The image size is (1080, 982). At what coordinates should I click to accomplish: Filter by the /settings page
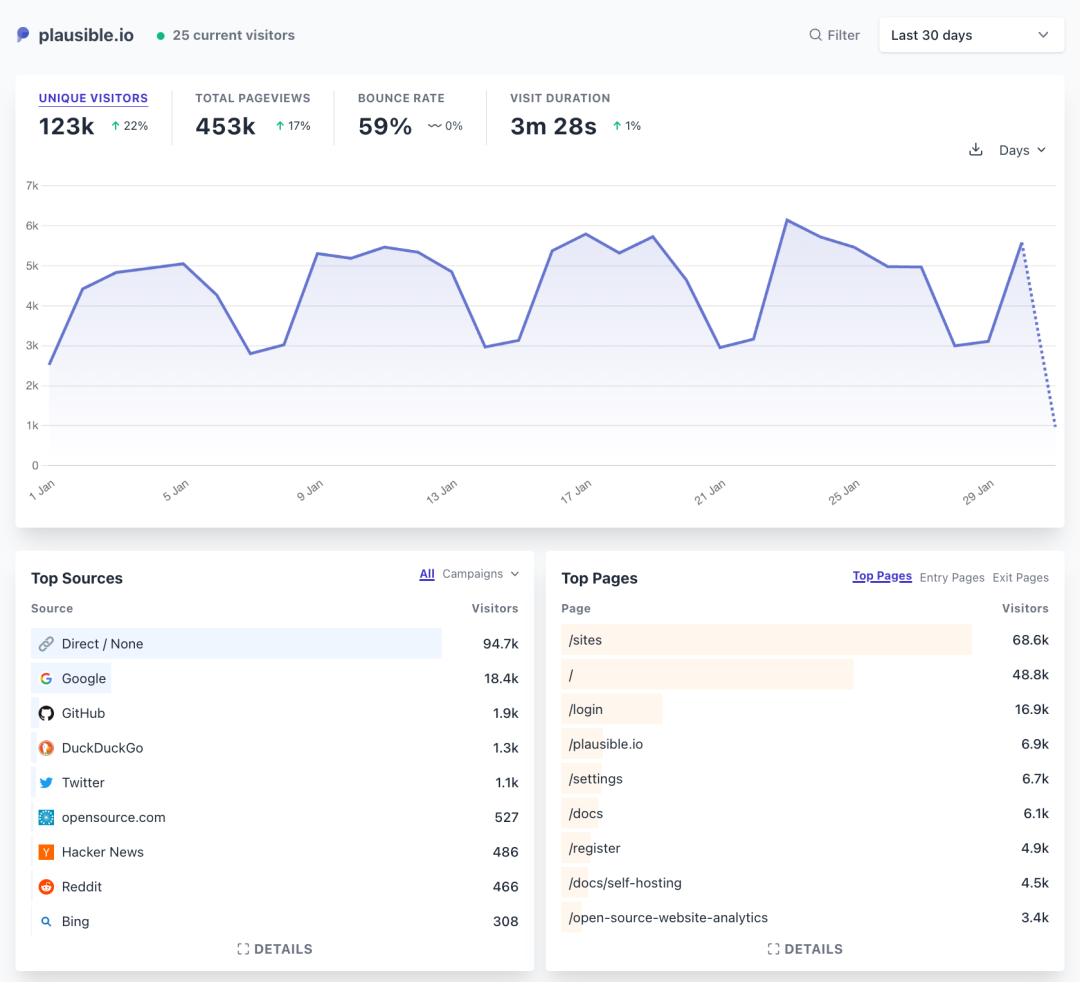point(595,779)
